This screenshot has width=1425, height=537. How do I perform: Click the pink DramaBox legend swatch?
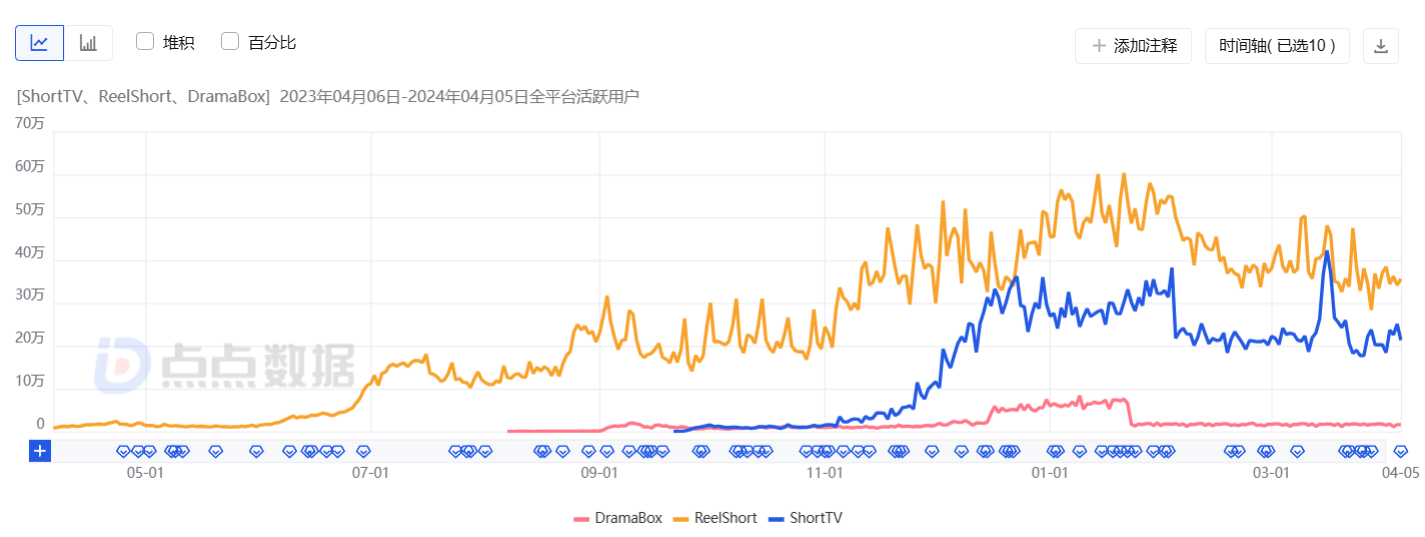click(x=581, y=518)
